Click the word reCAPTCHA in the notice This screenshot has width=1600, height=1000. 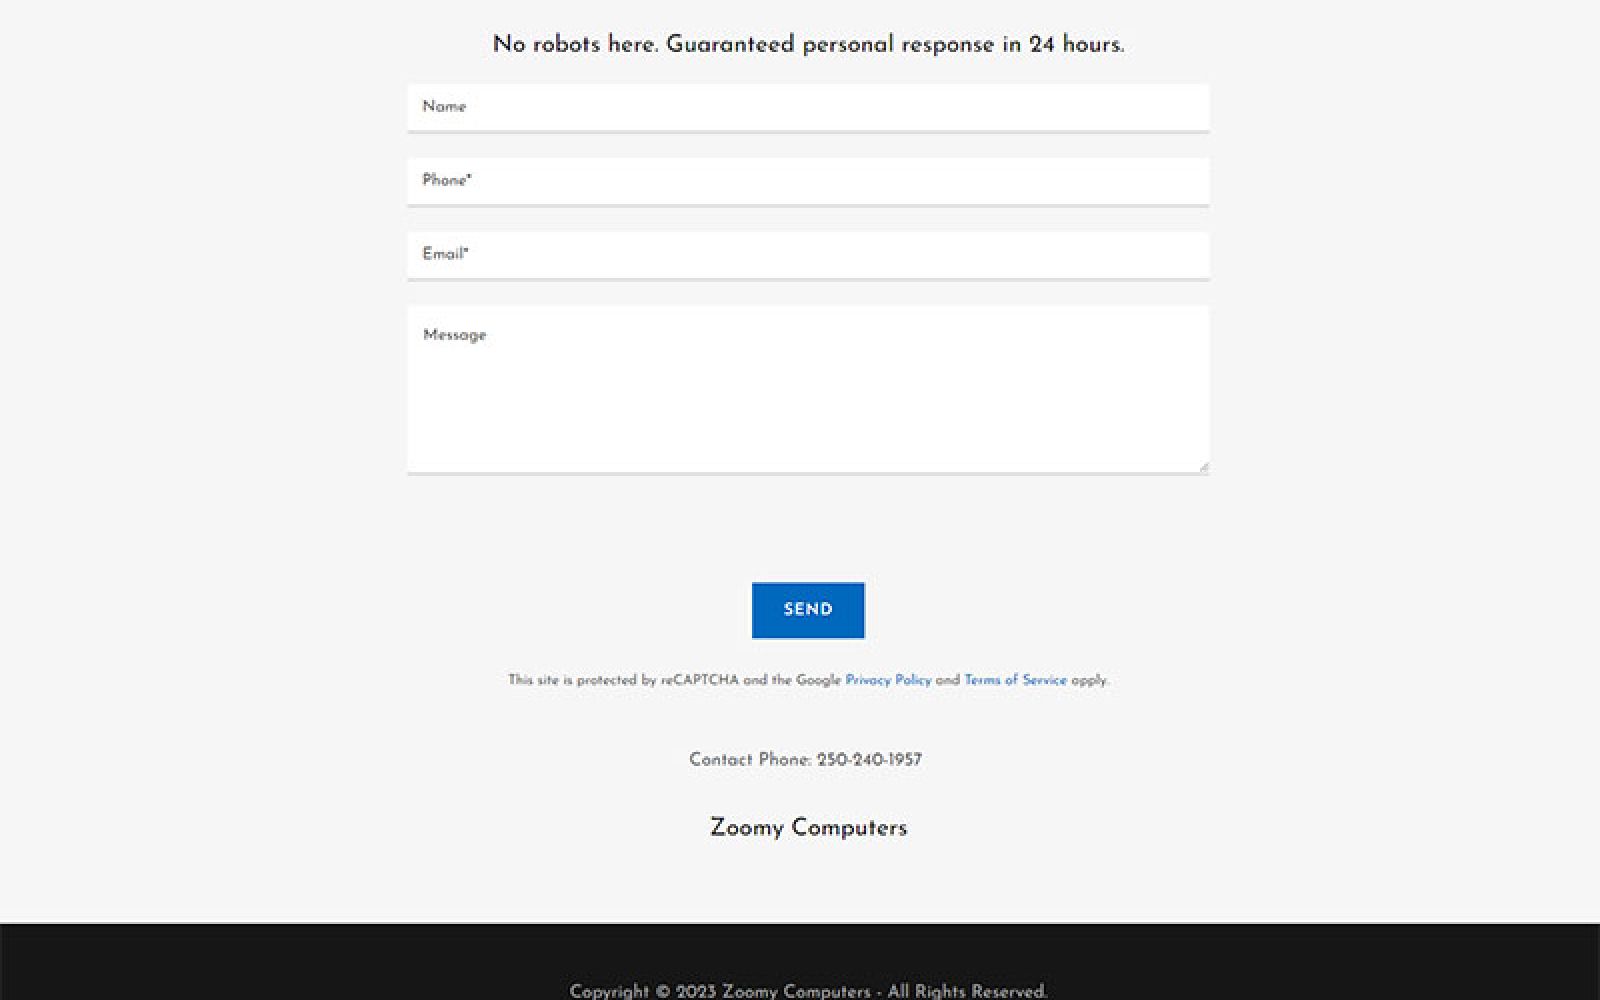(x=699, y=680)
